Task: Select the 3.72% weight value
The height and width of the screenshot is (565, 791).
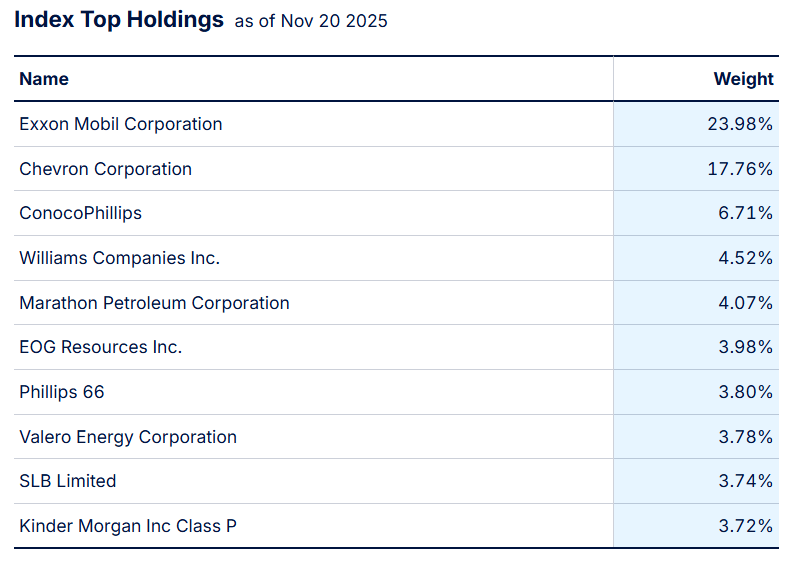Action: pos(744,526)
